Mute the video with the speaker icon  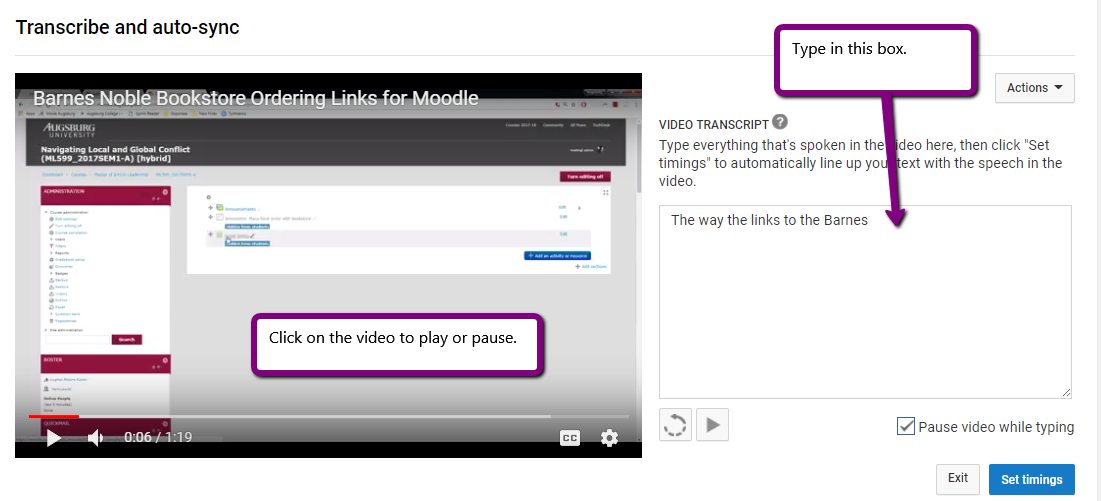tap(95, 439)
